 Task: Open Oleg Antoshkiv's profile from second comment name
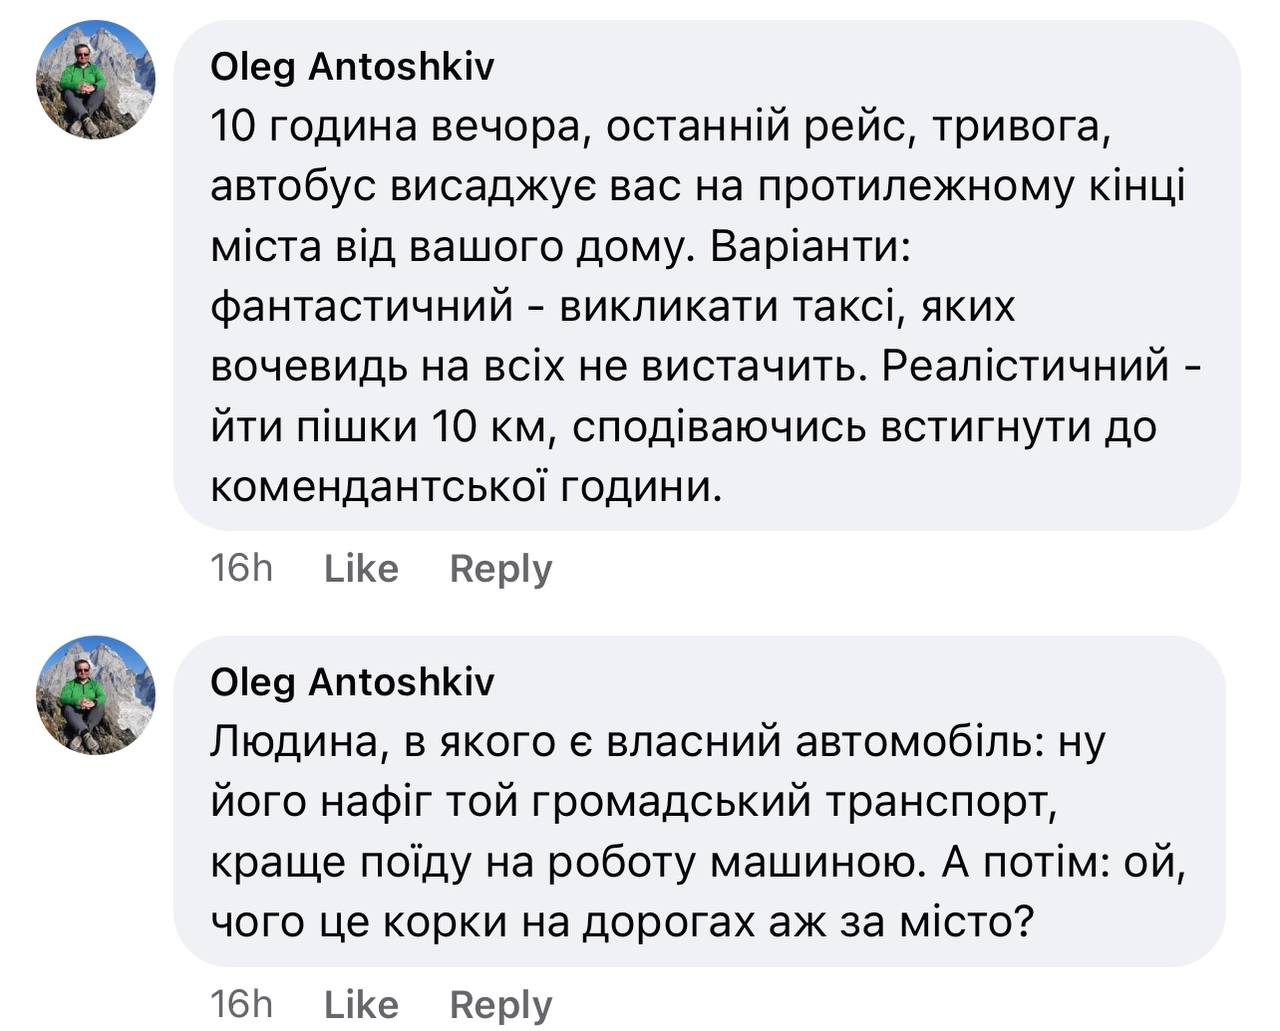coord(352,682)
